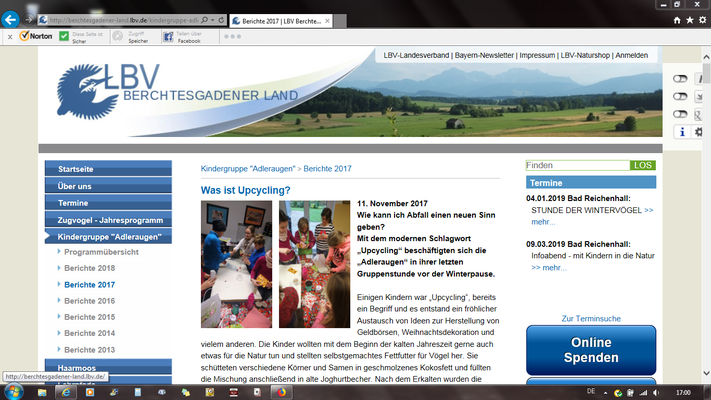Viewport: 711px width, 400px height.
Task: Open the browser Home icon
Action: pos(677,20)
